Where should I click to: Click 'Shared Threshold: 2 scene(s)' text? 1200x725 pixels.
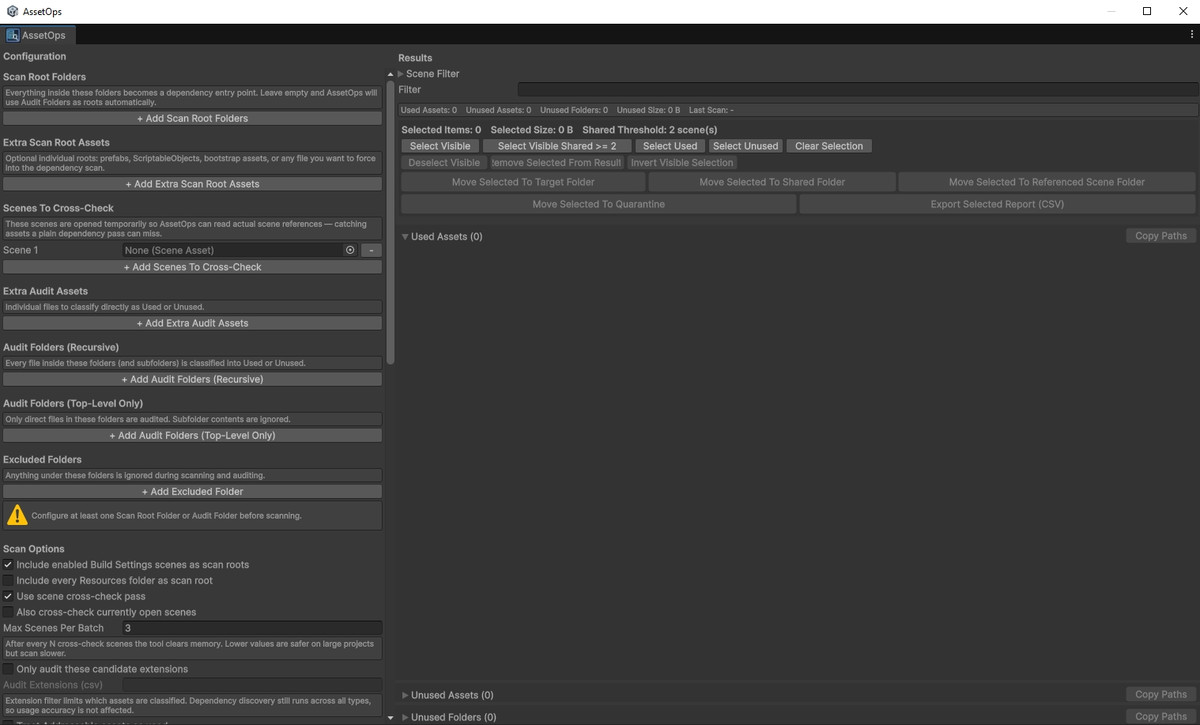tap(649, 130)
